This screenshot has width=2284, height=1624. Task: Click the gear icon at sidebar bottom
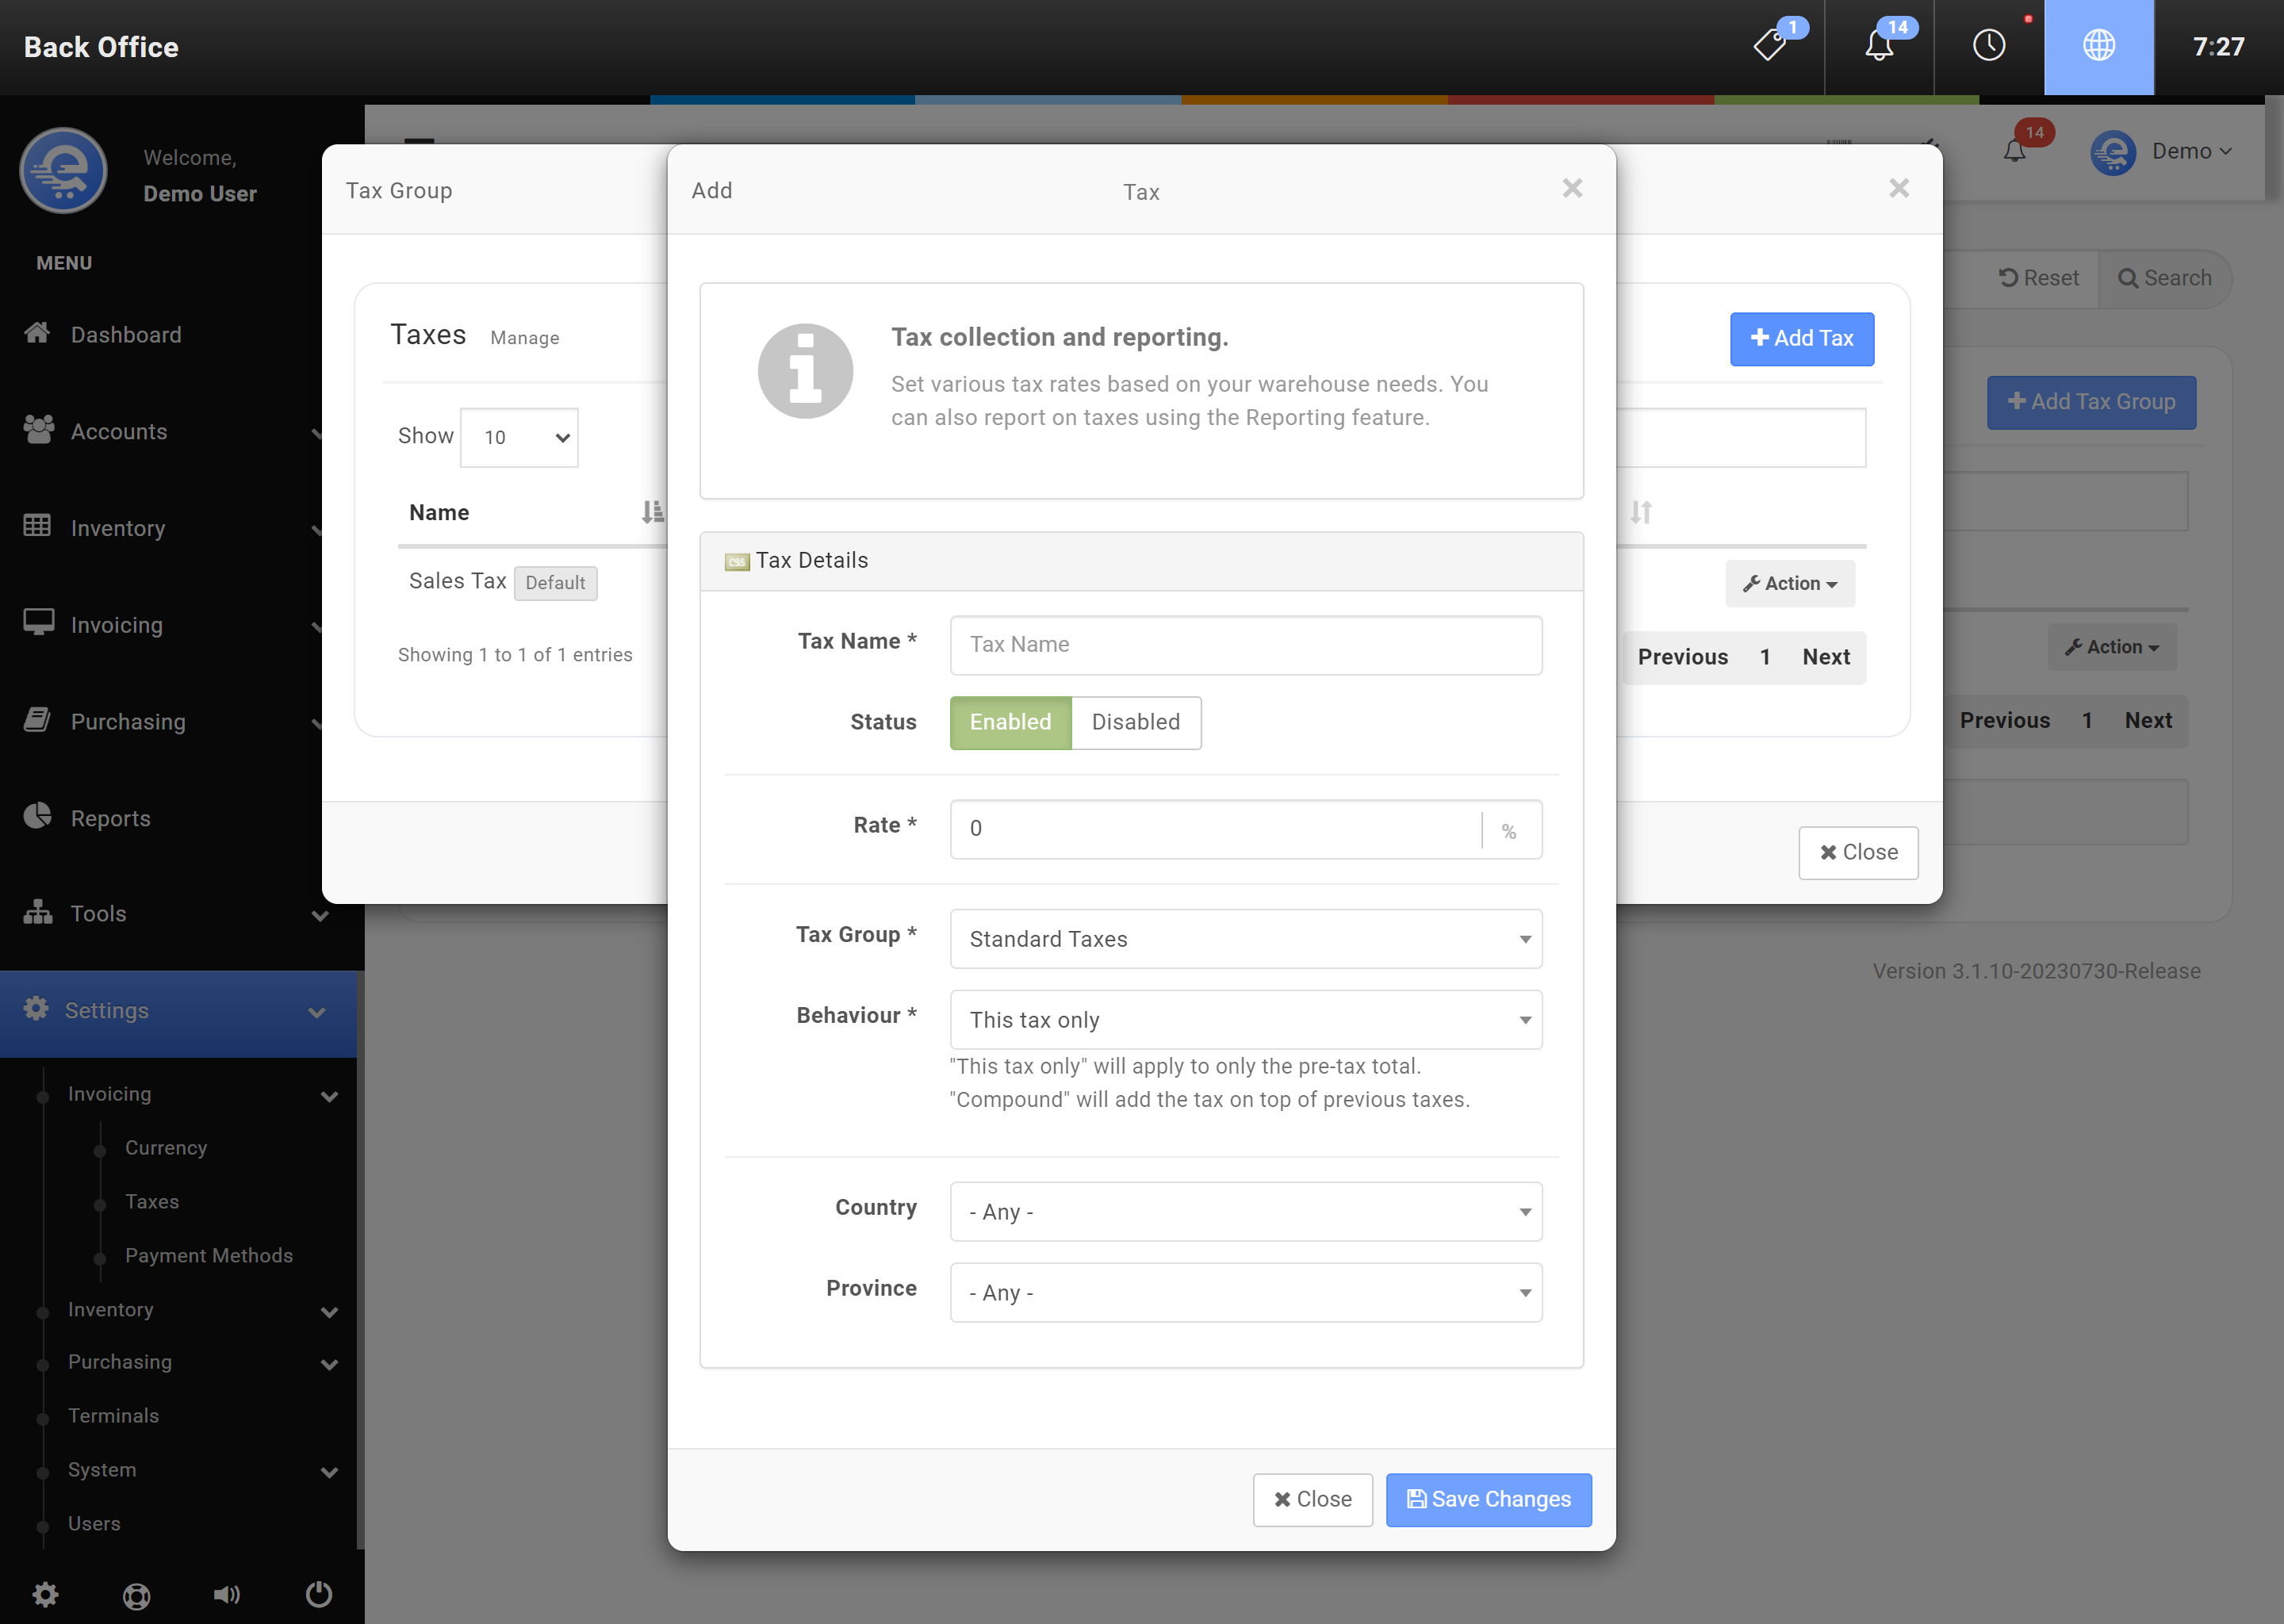click(x=45, y=1594)
